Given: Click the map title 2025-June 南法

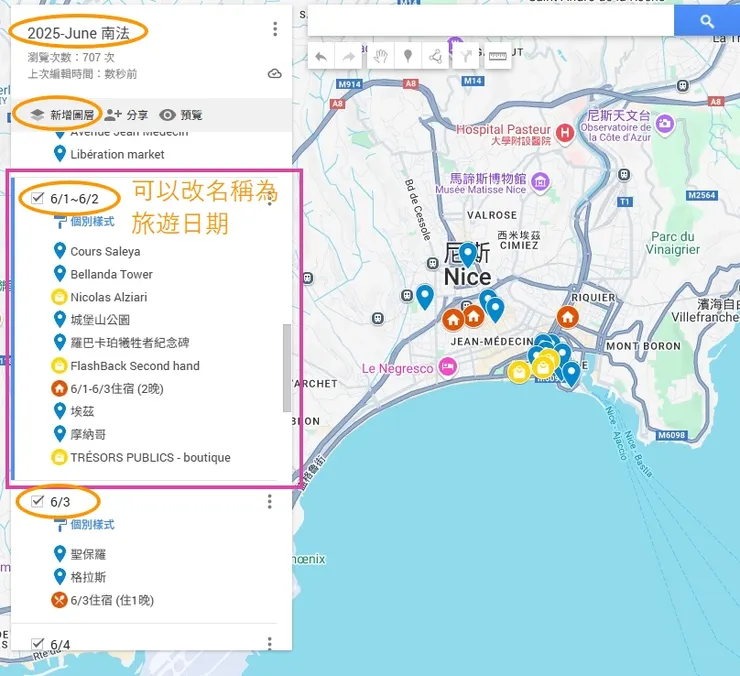Looking at the screenshot, I should click(x=78, y=33).
